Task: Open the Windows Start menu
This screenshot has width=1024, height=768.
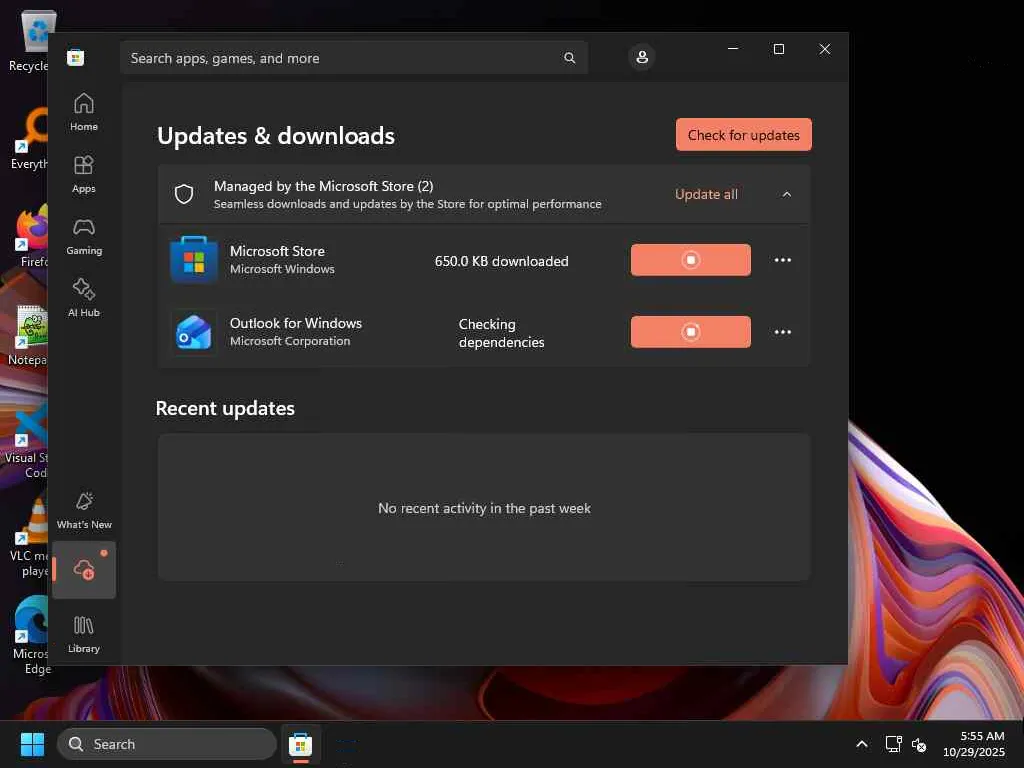Action: click(32, 744)
